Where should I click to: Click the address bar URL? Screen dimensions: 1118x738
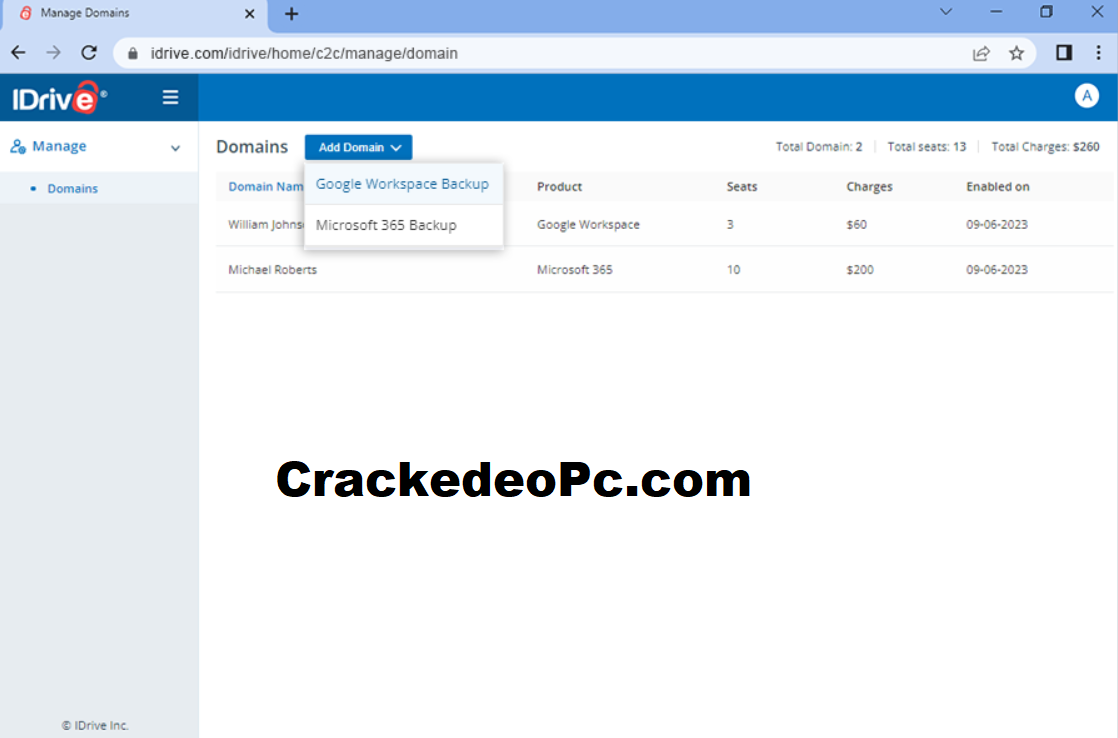[304, 53]
